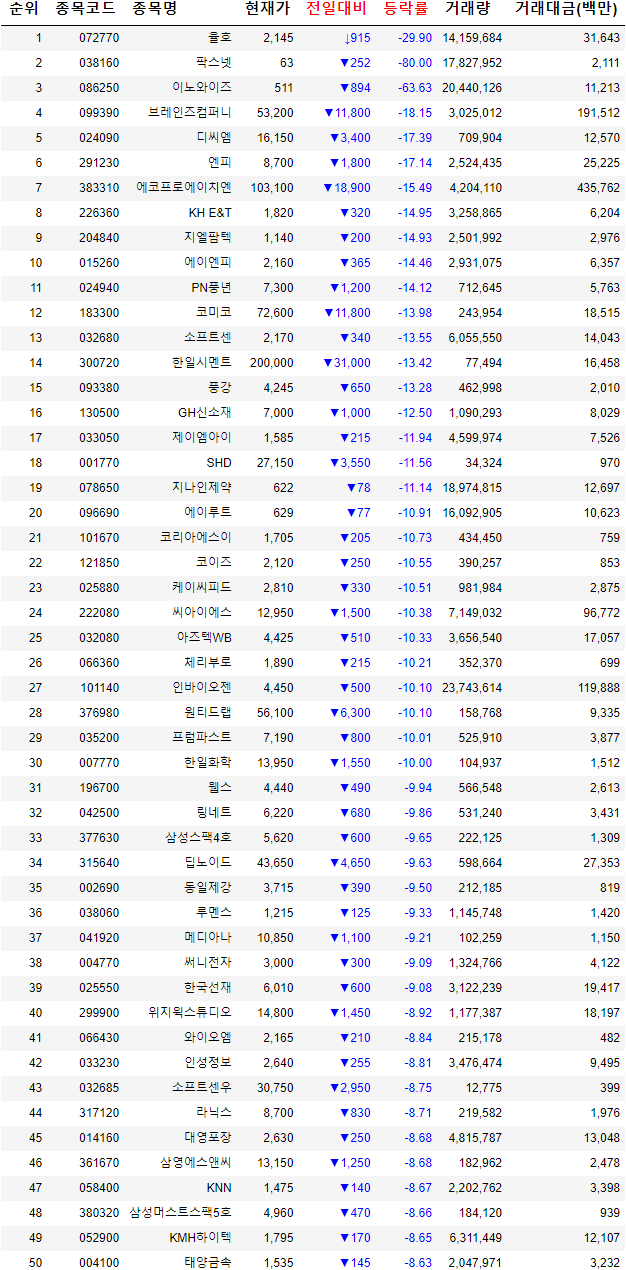The height and width of the screenshot is (1270, 626).
Task: Click the 종목코드 column header
Action: (85, 11)
